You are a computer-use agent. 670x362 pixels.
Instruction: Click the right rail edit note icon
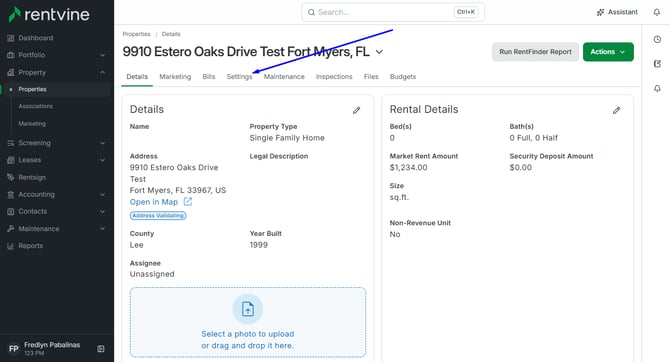(x=657, y=64)
